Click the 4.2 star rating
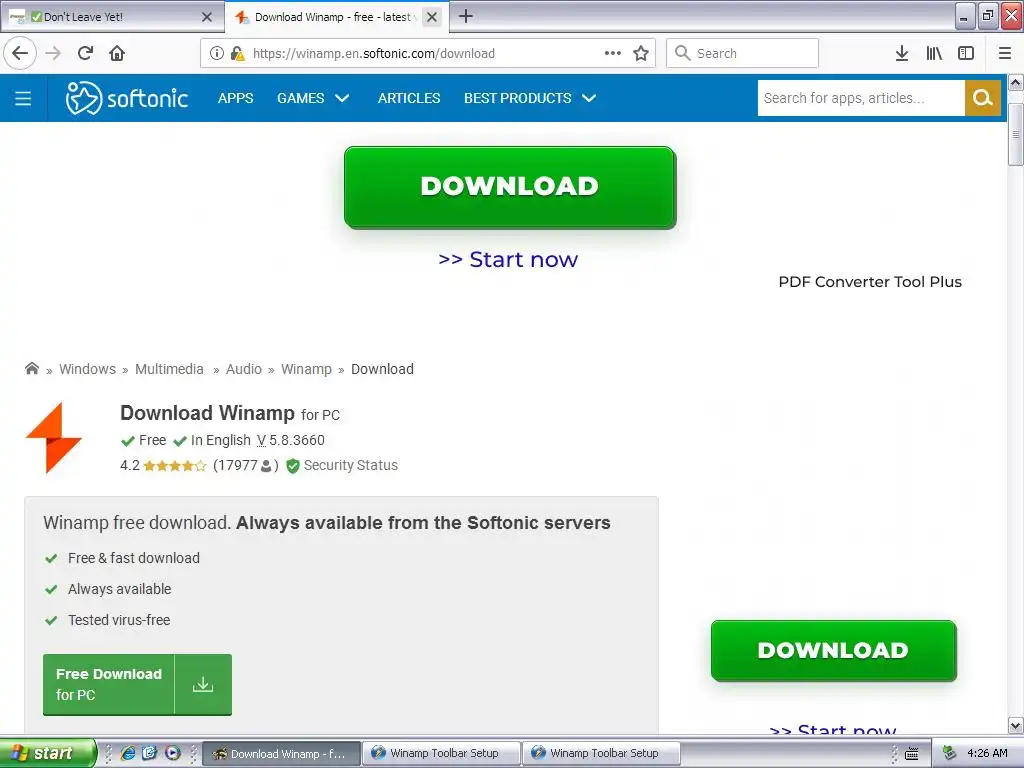This screenshot has height=768, width=1024. (x=163, y=465)
